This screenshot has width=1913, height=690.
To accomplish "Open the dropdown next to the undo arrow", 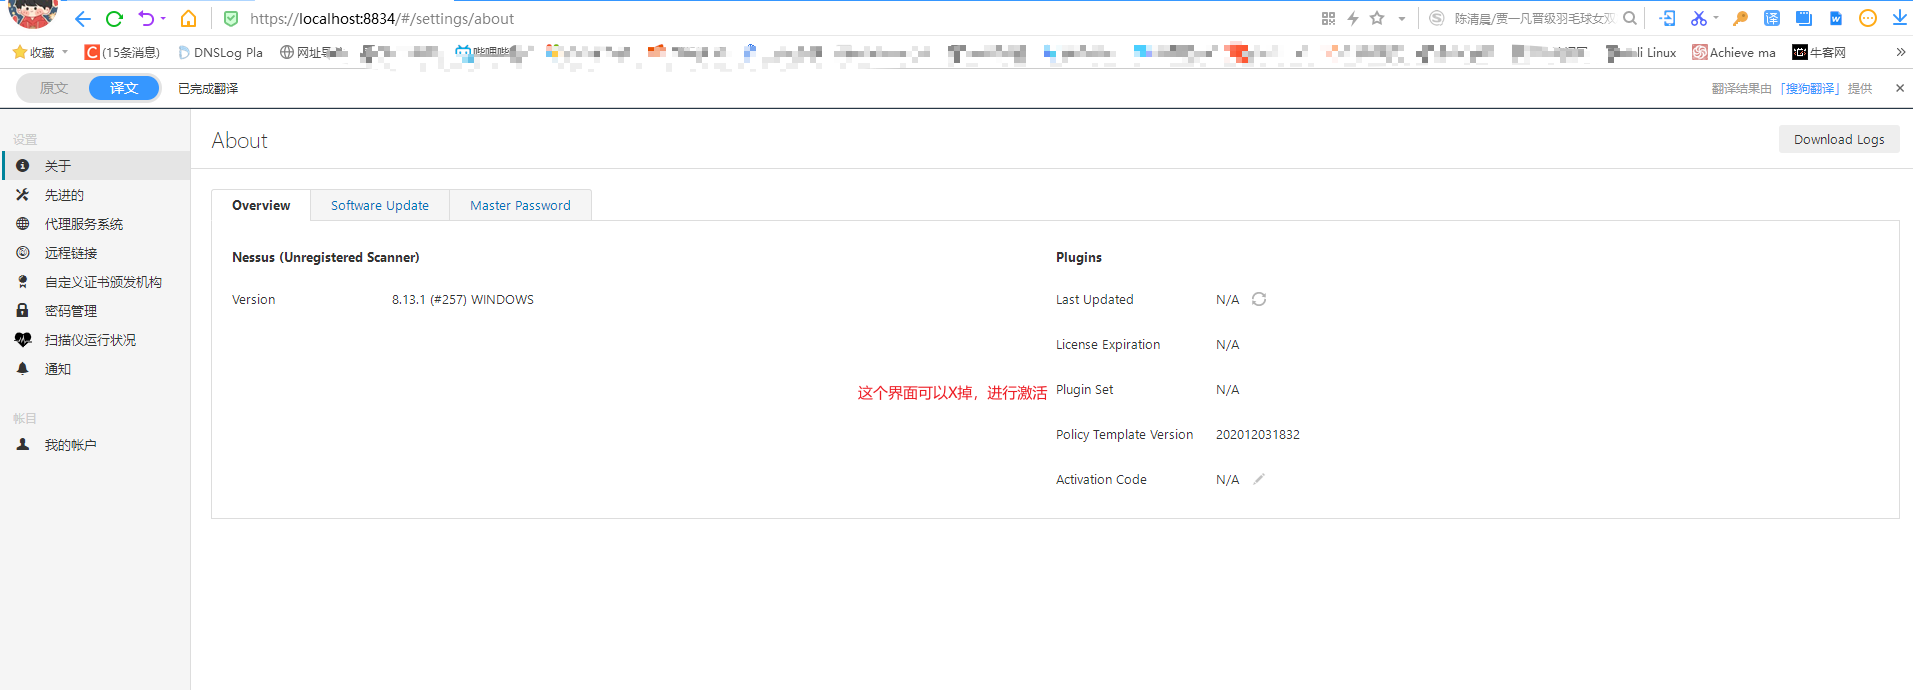I will click(163, 19).
